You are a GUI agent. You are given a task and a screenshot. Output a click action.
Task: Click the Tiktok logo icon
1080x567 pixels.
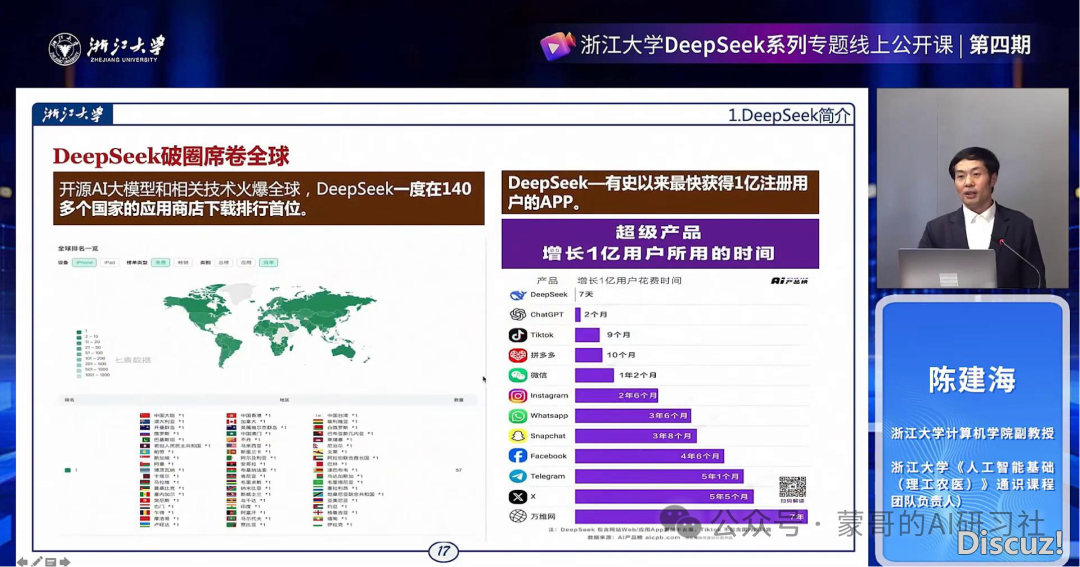pyautogui.click(x=517, y=335)
